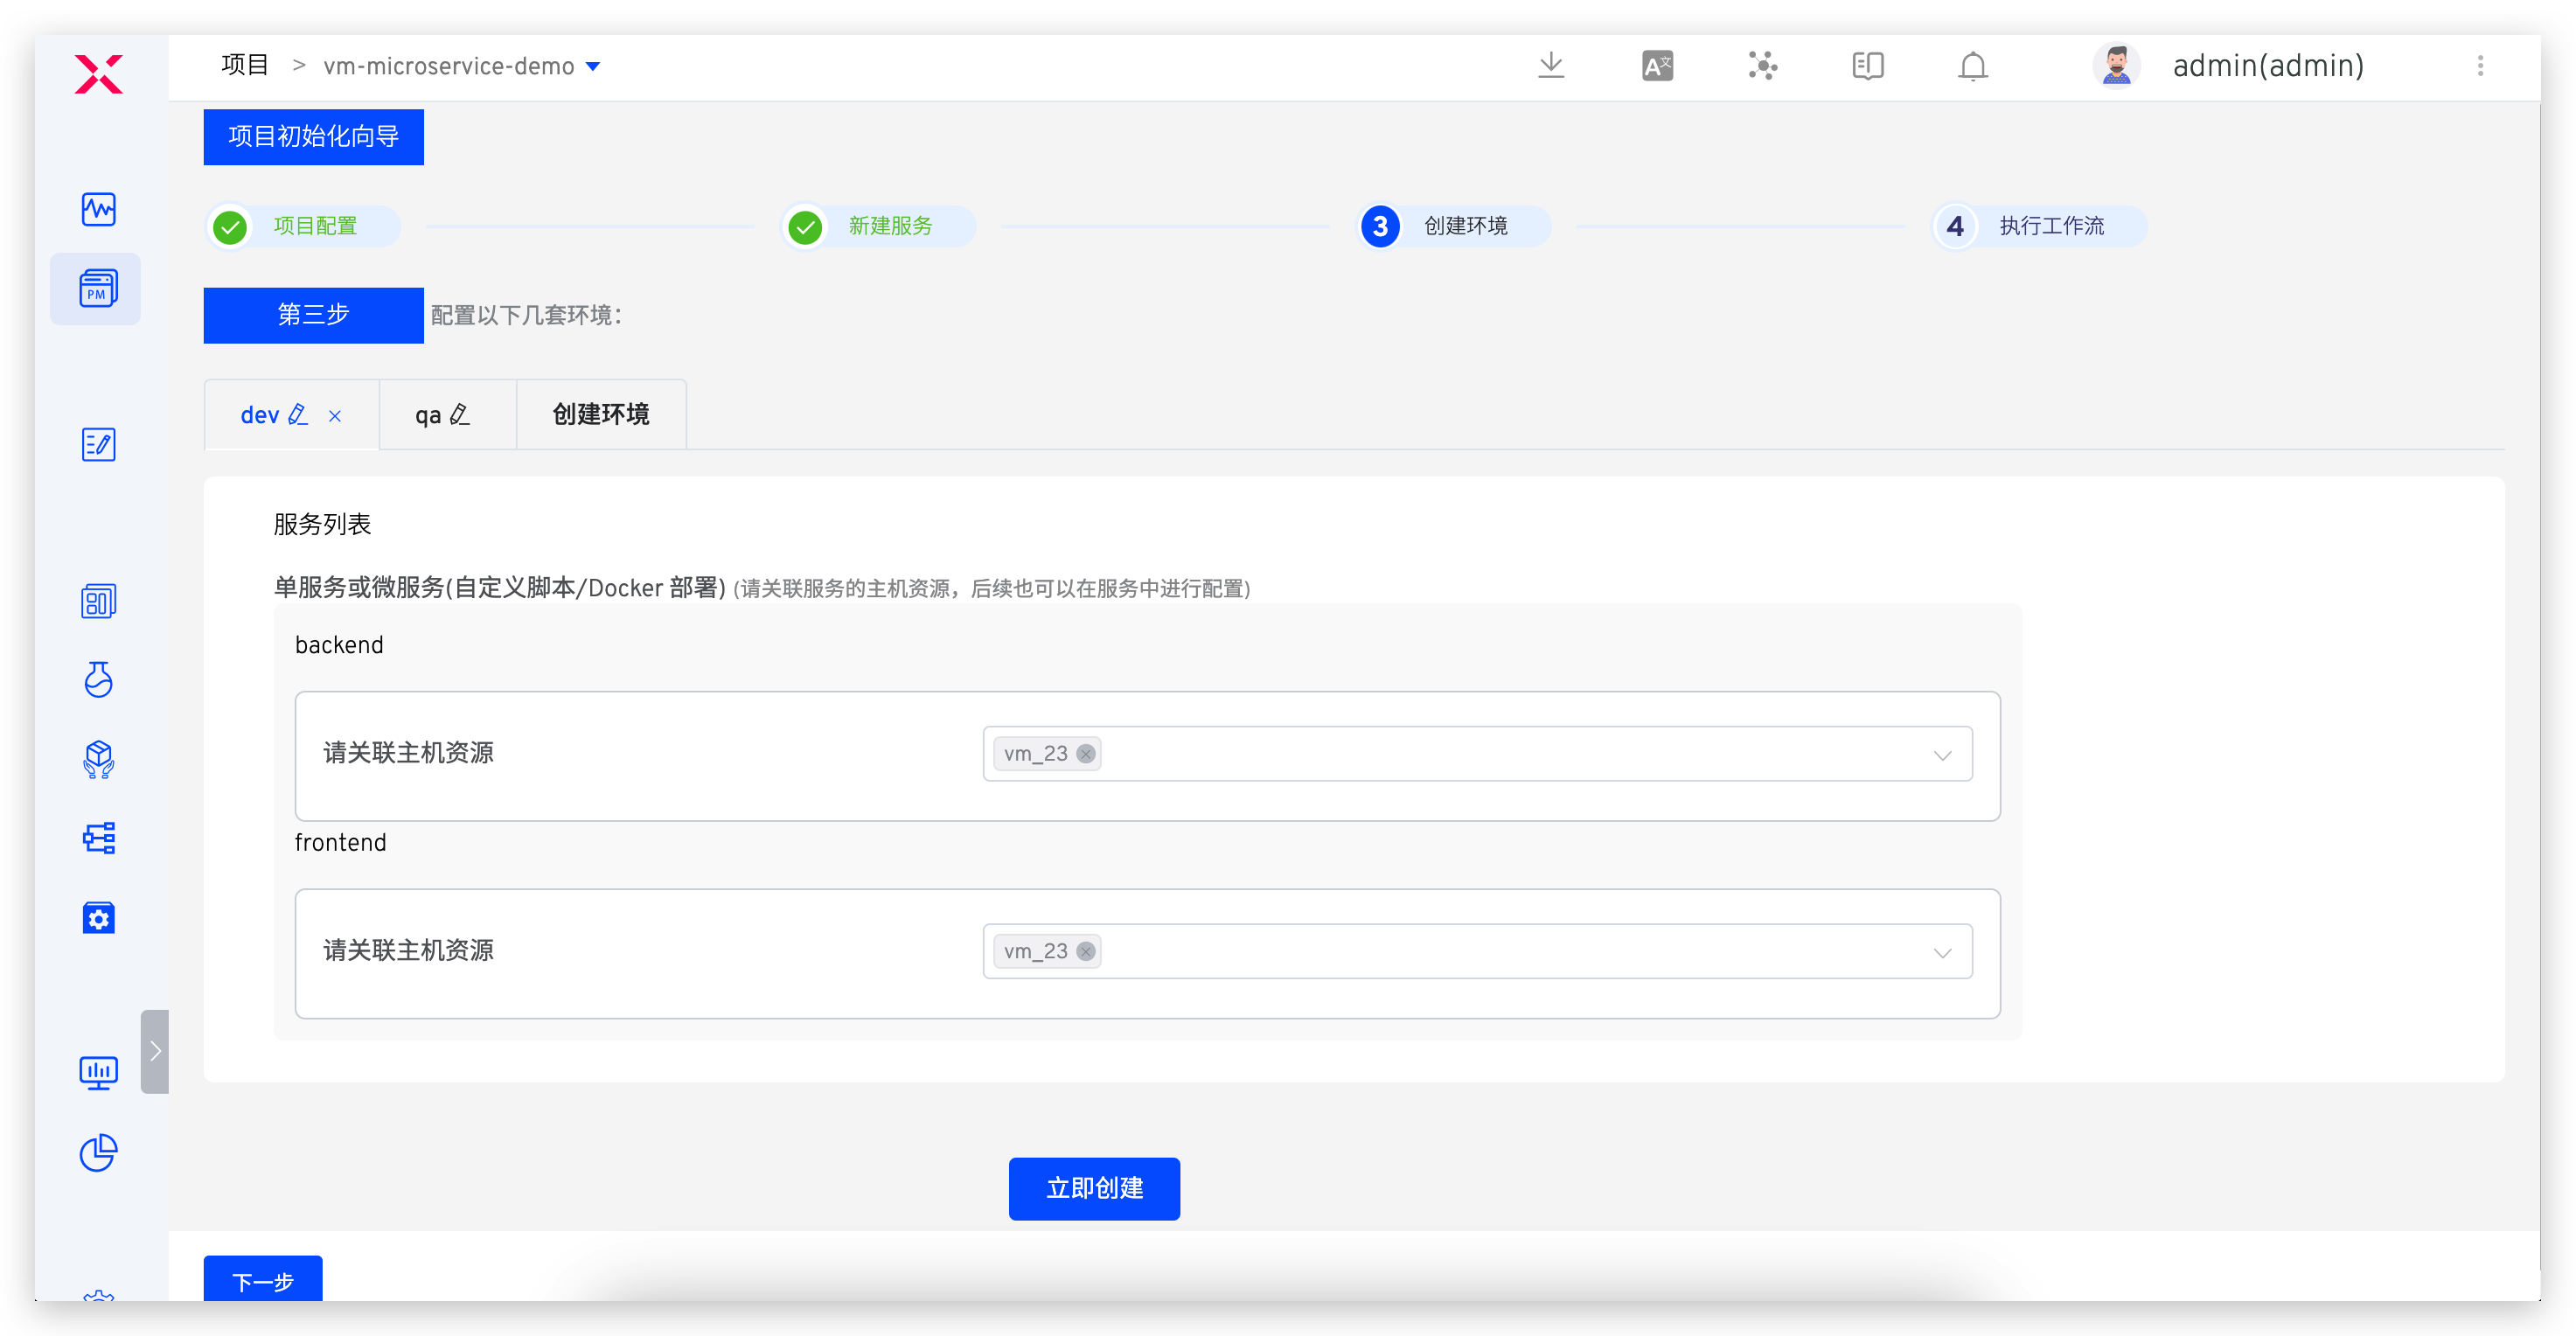Expand the vm-microservice-demo project dropdown
The image size is (2576, 1336).
click(592, 66)
